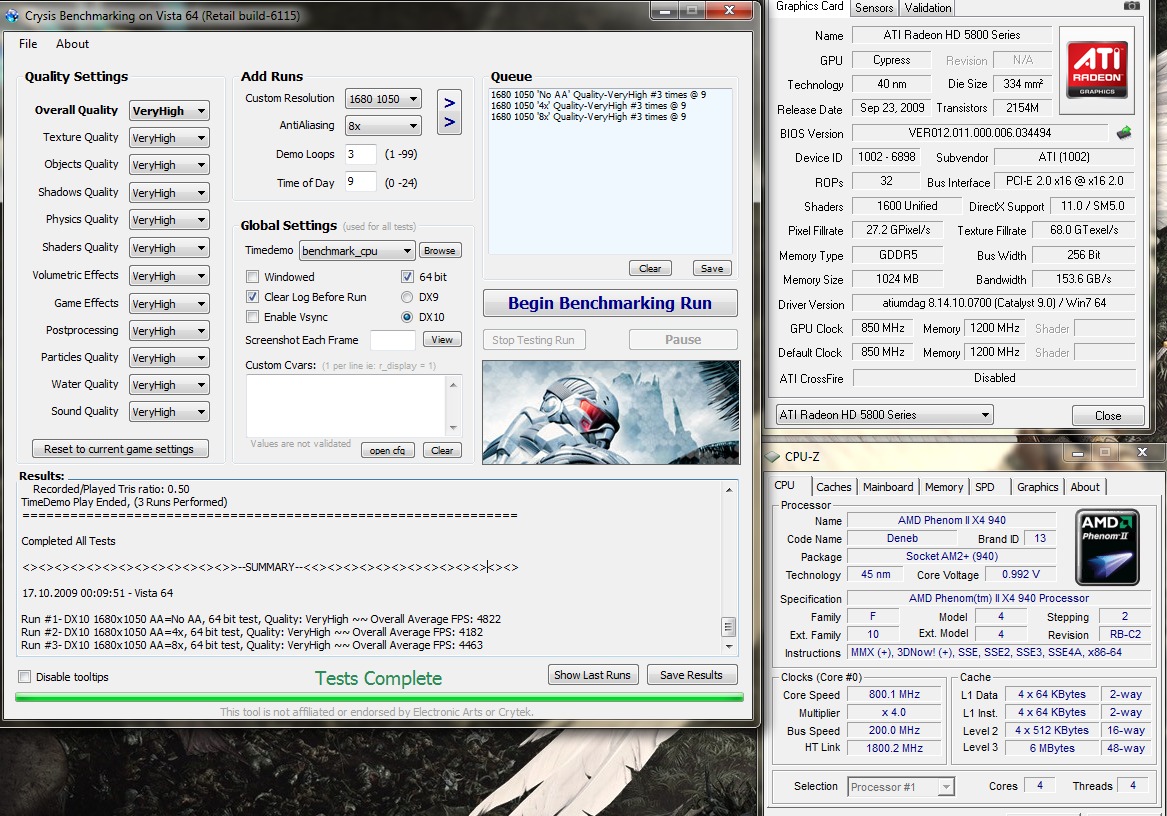
Task: Click Results log scrollbar down arrow
Action: tap(729, 647)
